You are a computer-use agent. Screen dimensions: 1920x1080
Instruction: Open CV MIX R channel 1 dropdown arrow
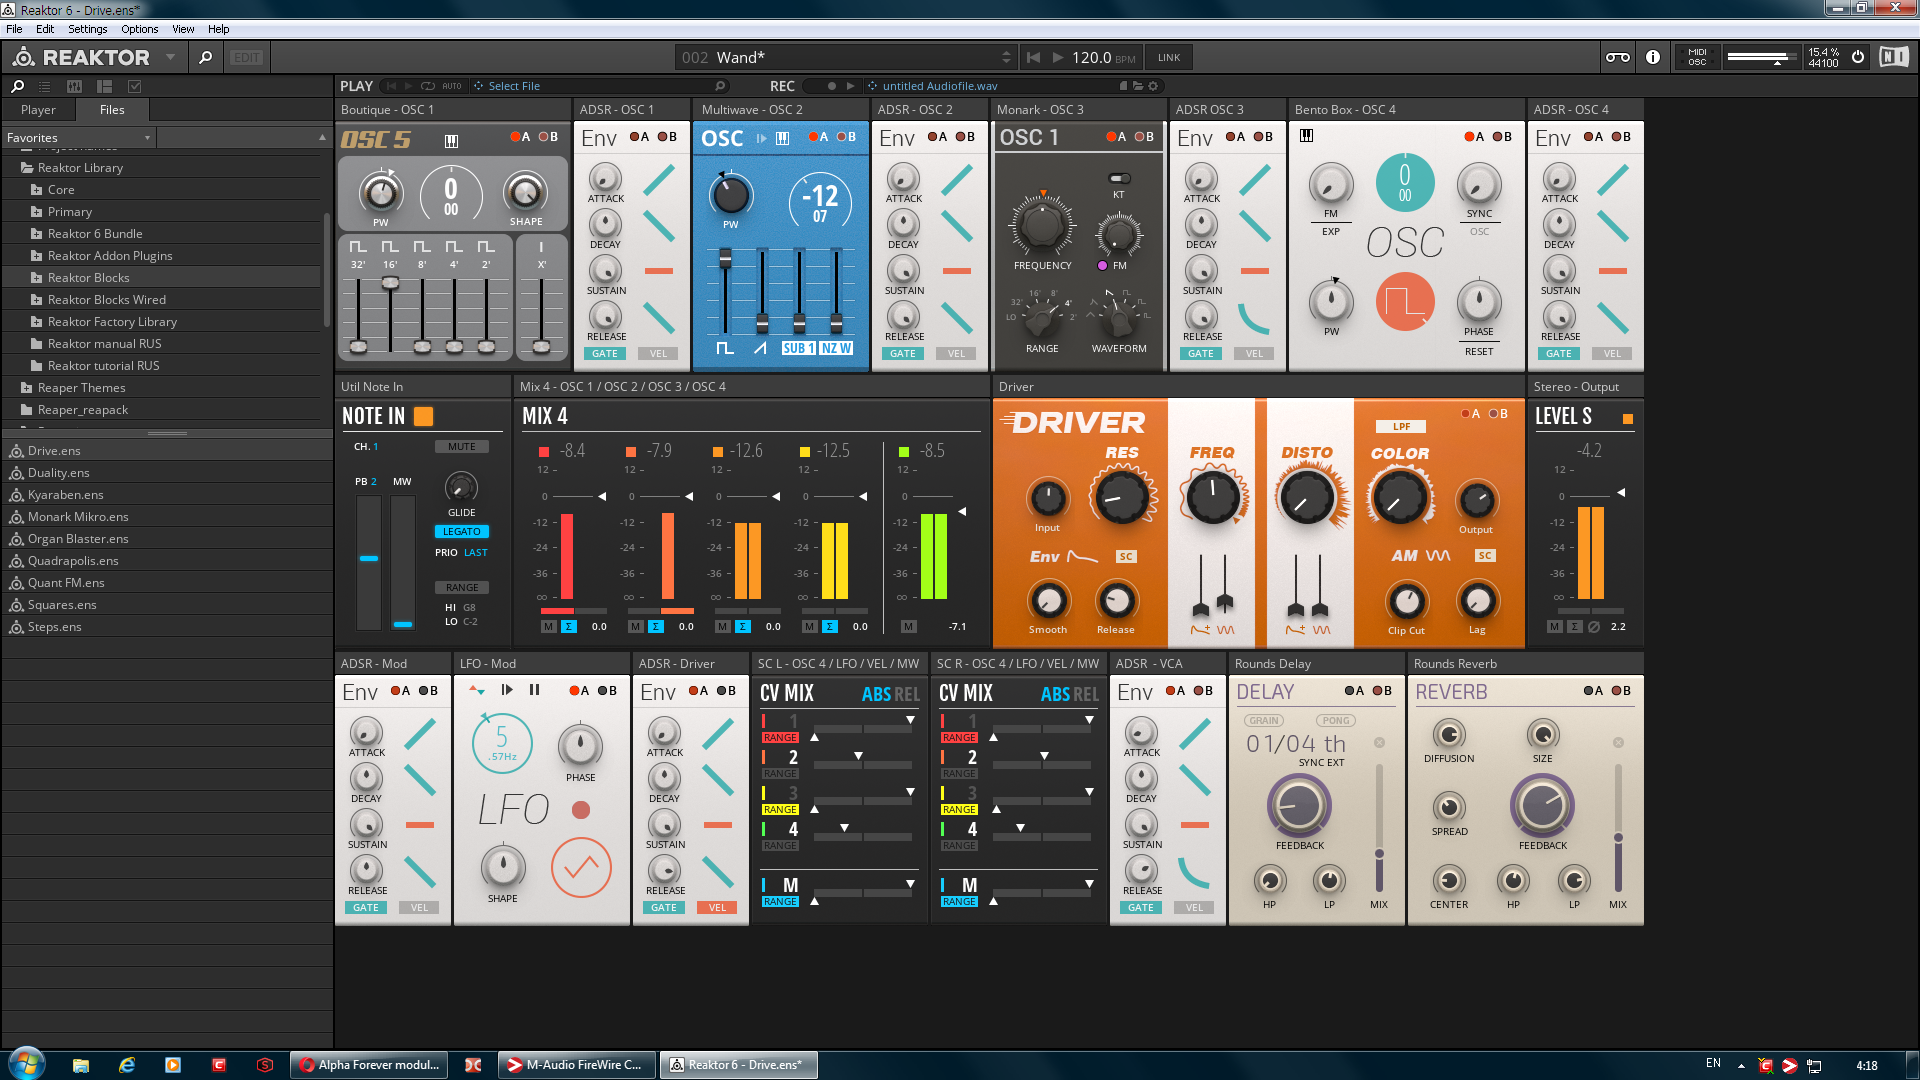pyautogui.click(x=1089, y=720)
